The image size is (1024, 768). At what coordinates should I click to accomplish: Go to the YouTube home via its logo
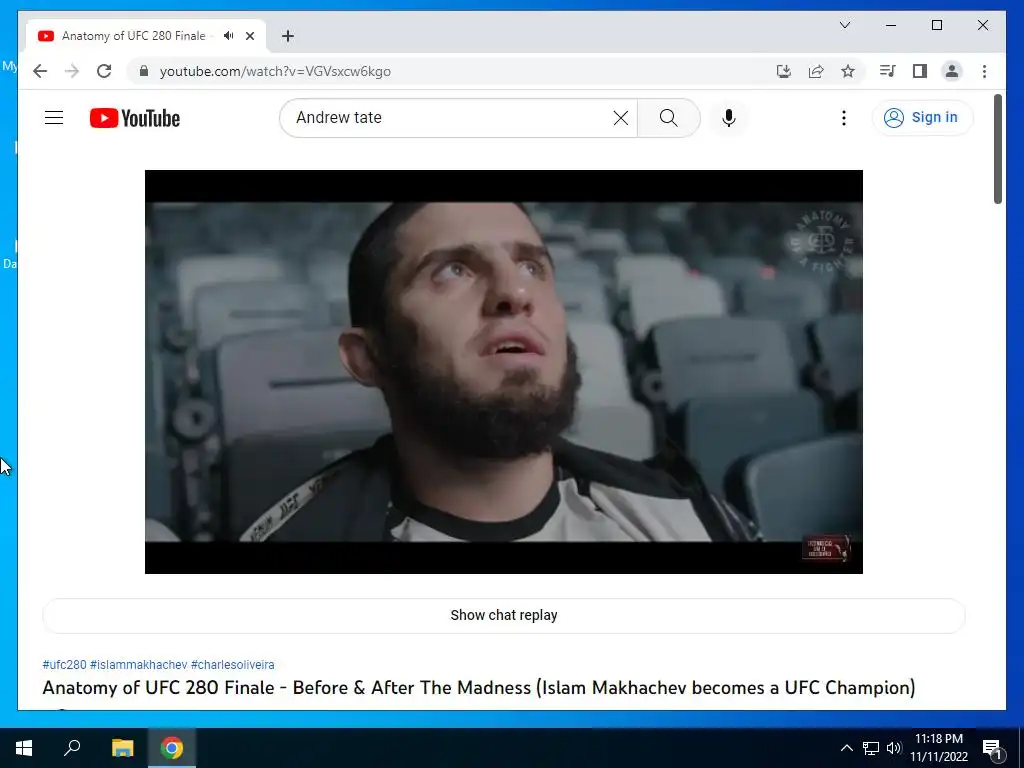(135, 118)
